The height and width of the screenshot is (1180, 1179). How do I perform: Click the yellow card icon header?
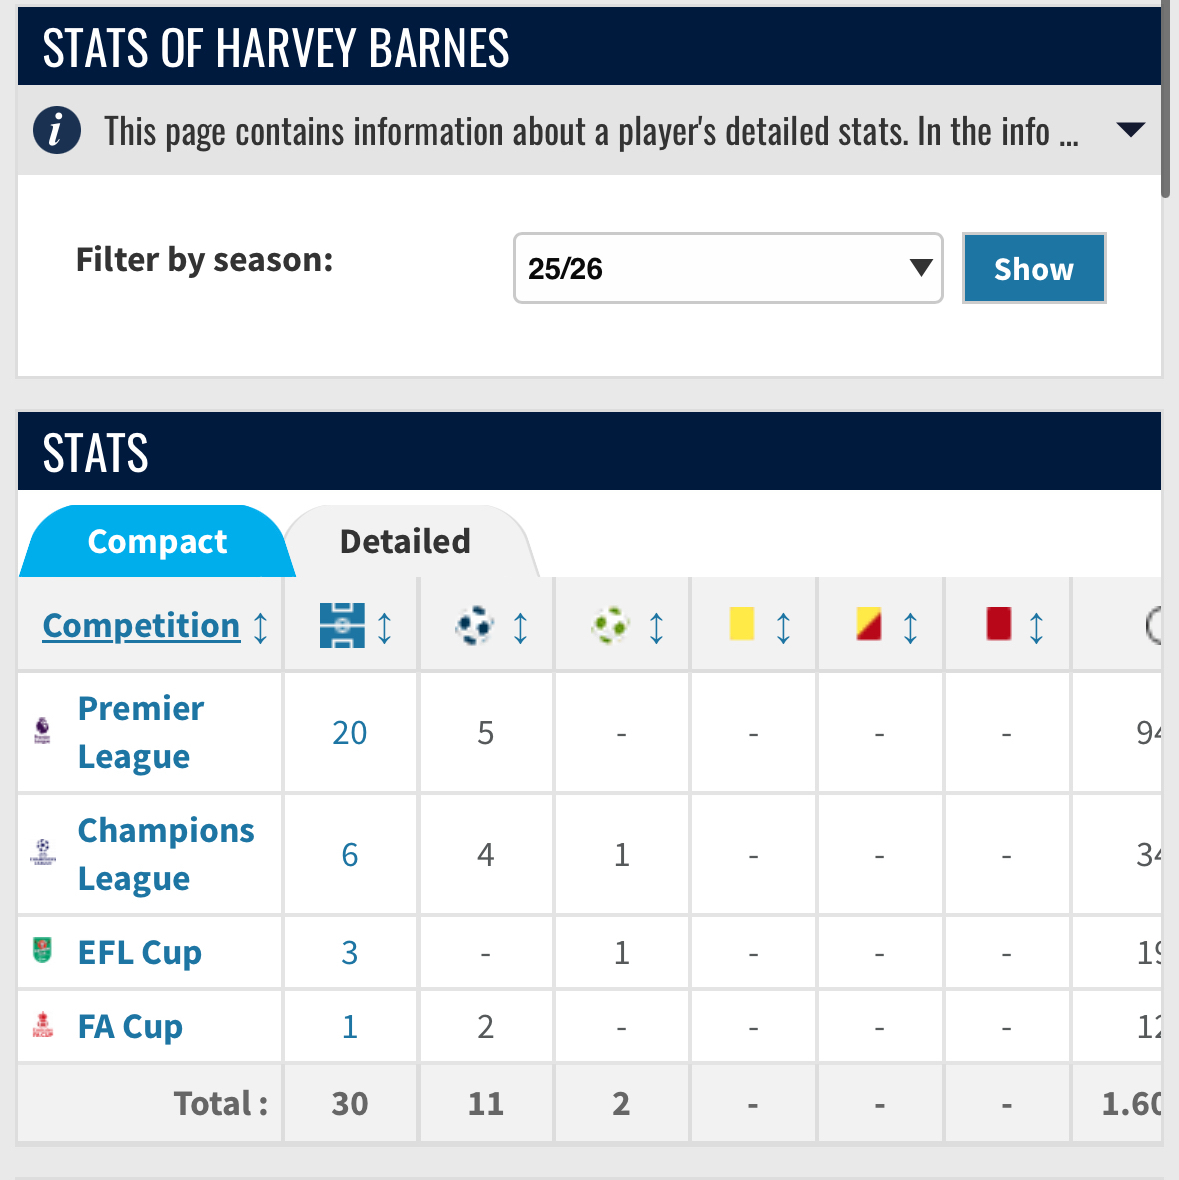(x=742, y=624)
